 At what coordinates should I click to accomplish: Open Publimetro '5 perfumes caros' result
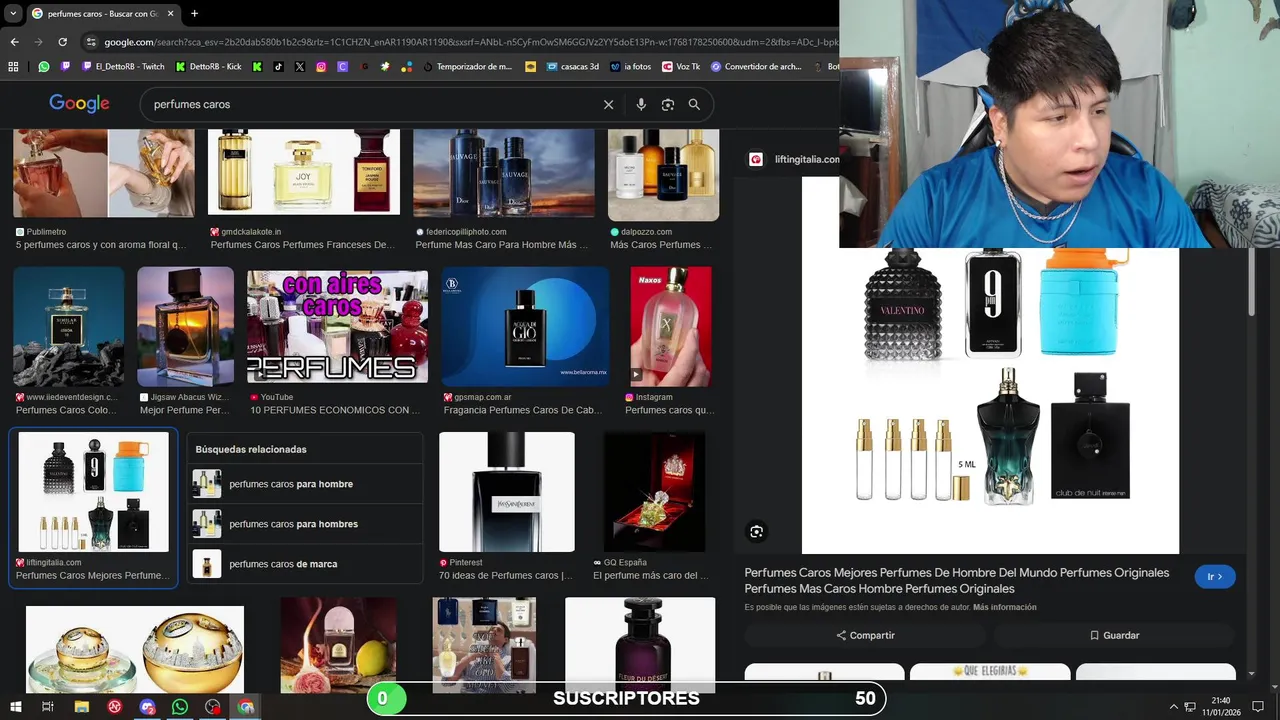pyautogui.click(x=103, y=173)
